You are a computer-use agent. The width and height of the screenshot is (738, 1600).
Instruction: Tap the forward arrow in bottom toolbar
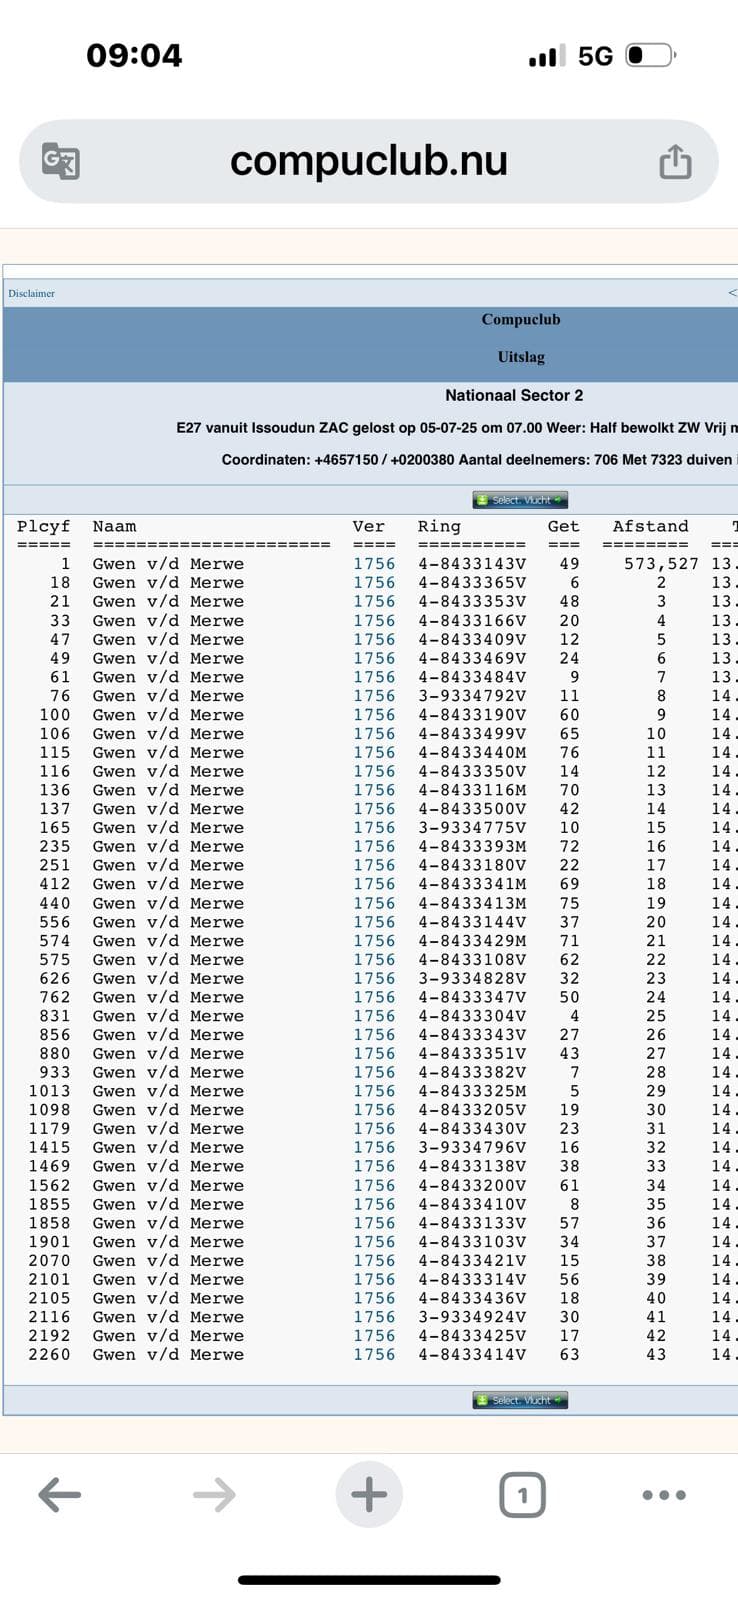pos(214,1495)
